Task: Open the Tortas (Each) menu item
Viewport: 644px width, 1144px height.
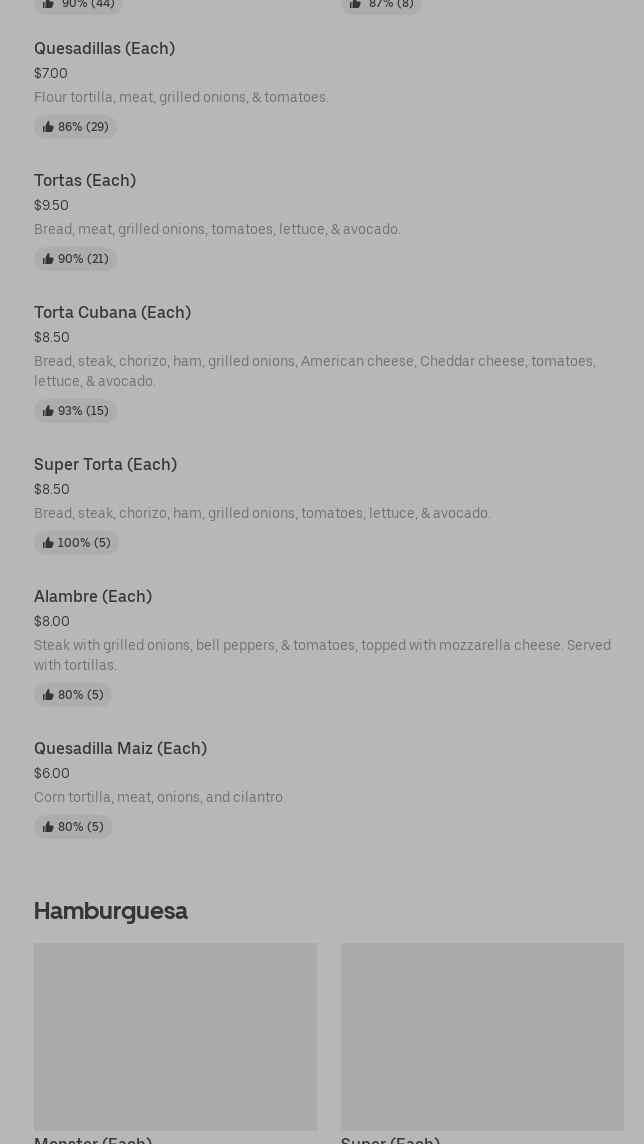Action: click(85, 181)
